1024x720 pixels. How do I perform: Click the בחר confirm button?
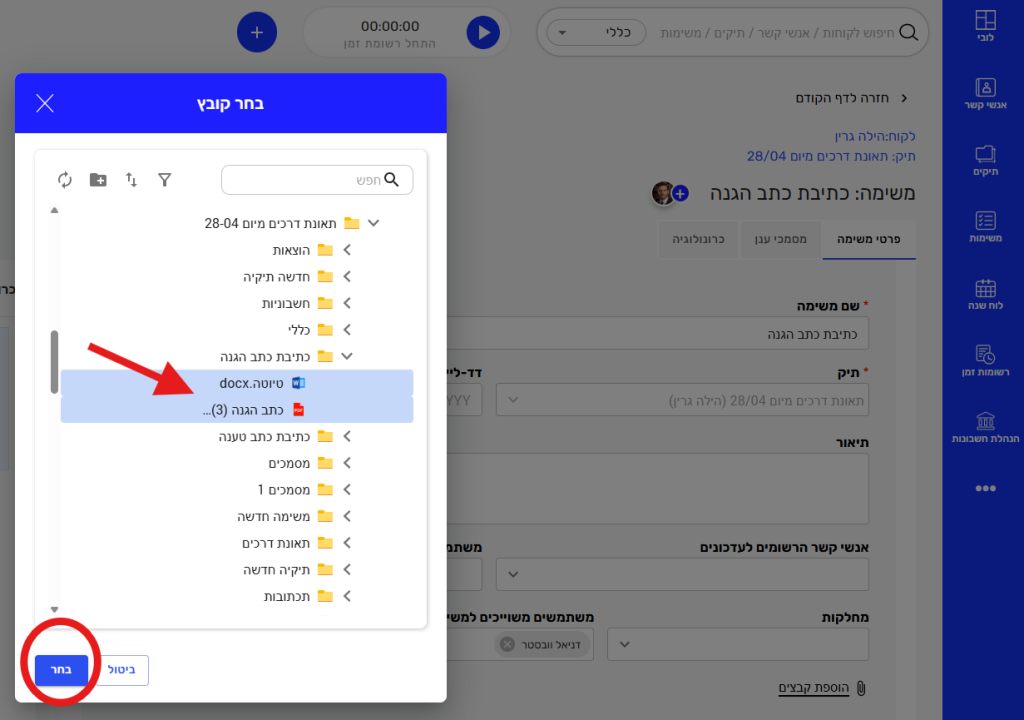61,670
